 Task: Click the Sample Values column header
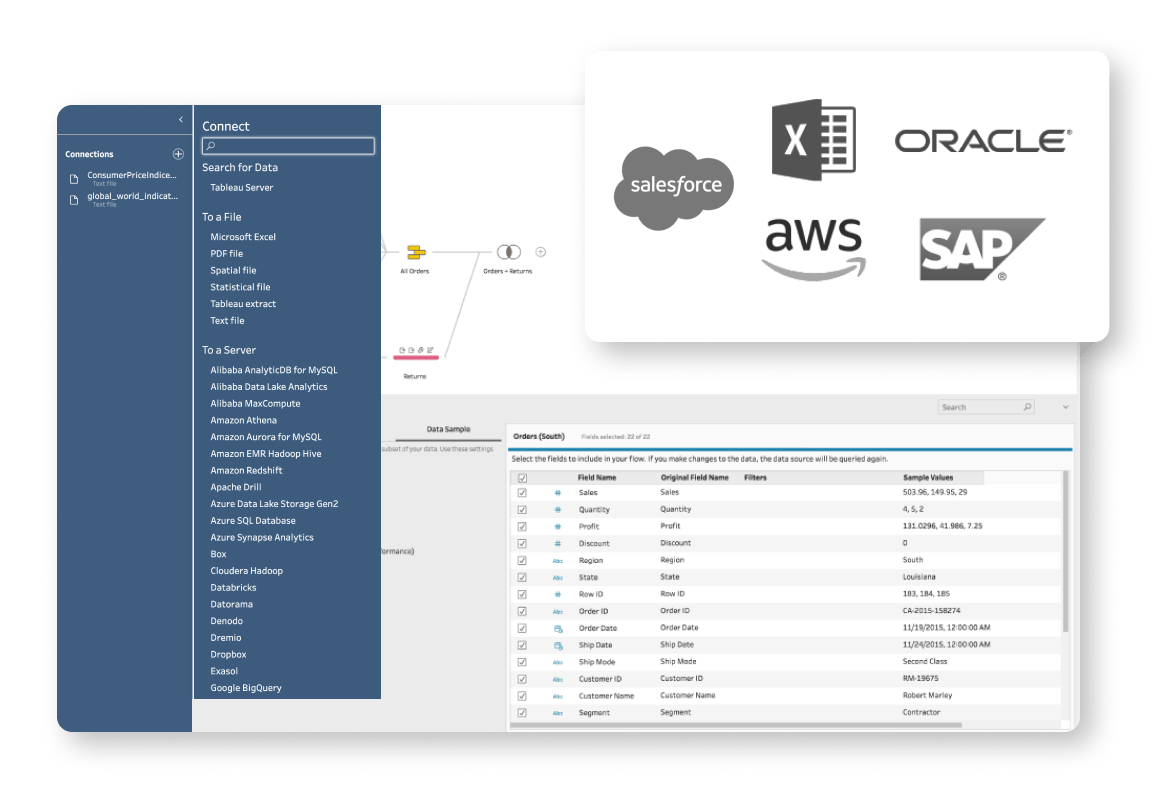(928, 478)
